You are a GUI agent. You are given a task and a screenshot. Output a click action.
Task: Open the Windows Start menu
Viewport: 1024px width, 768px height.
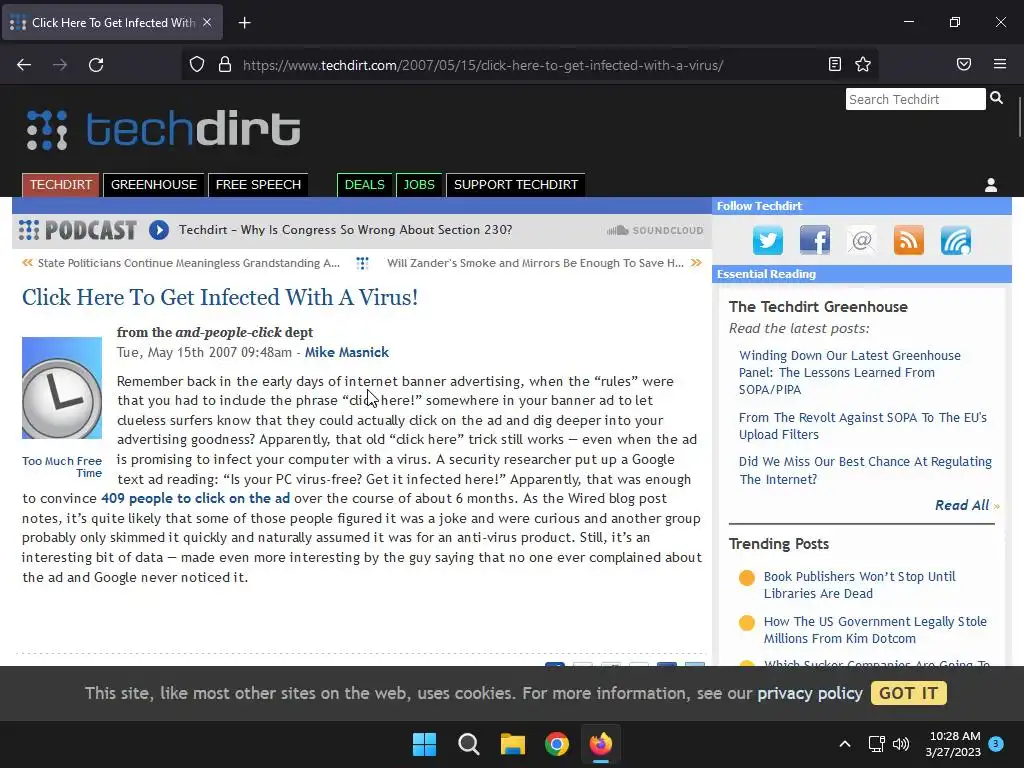pos(424,744)
